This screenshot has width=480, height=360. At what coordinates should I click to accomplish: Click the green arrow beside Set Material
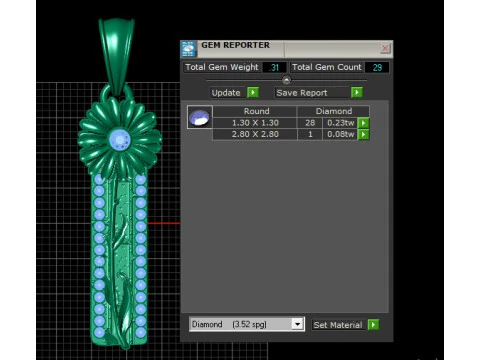point(373,325)
